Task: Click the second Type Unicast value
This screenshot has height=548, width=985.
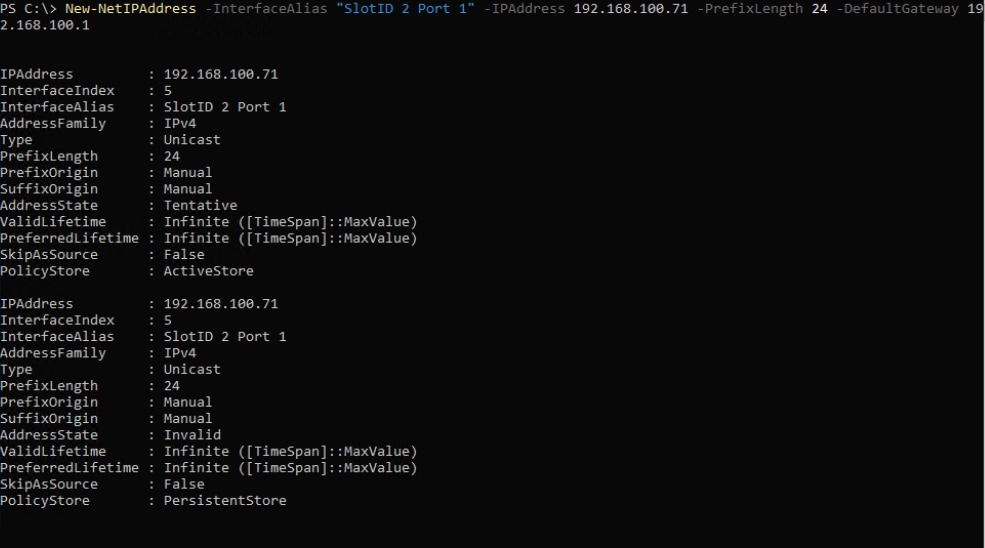Action: point(192,370)
